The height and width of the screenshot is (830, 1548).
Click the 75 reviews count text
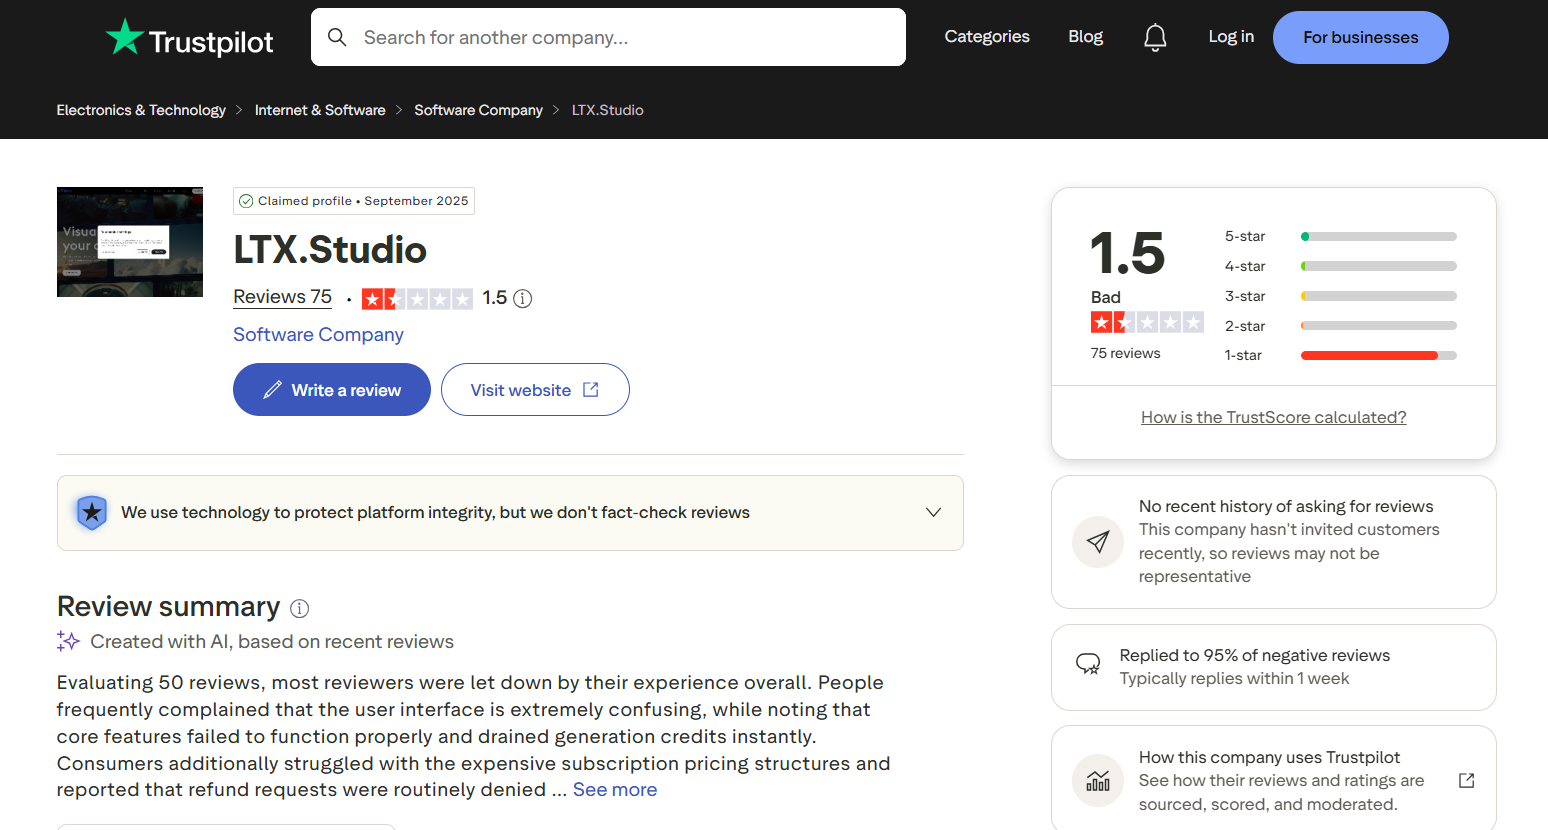[x=1126, y=353]
